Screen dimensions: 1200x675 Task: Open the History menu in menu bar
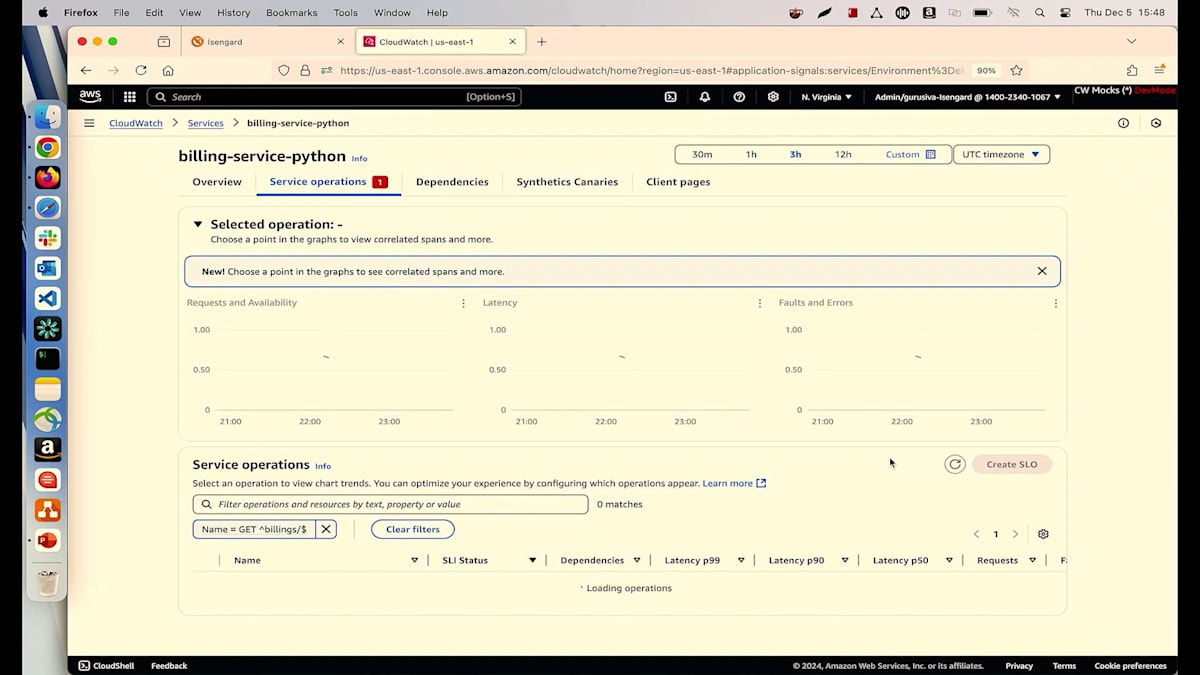[233, 13]
